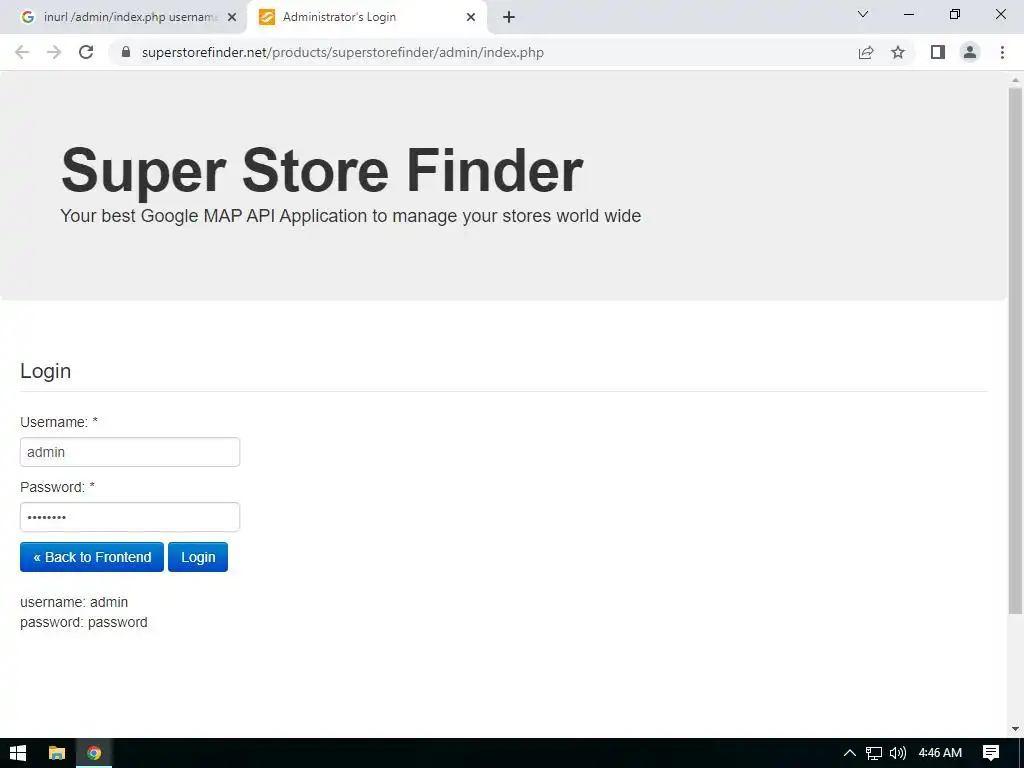
Task: Share this page using the share icon
Action: pos(866,52)
